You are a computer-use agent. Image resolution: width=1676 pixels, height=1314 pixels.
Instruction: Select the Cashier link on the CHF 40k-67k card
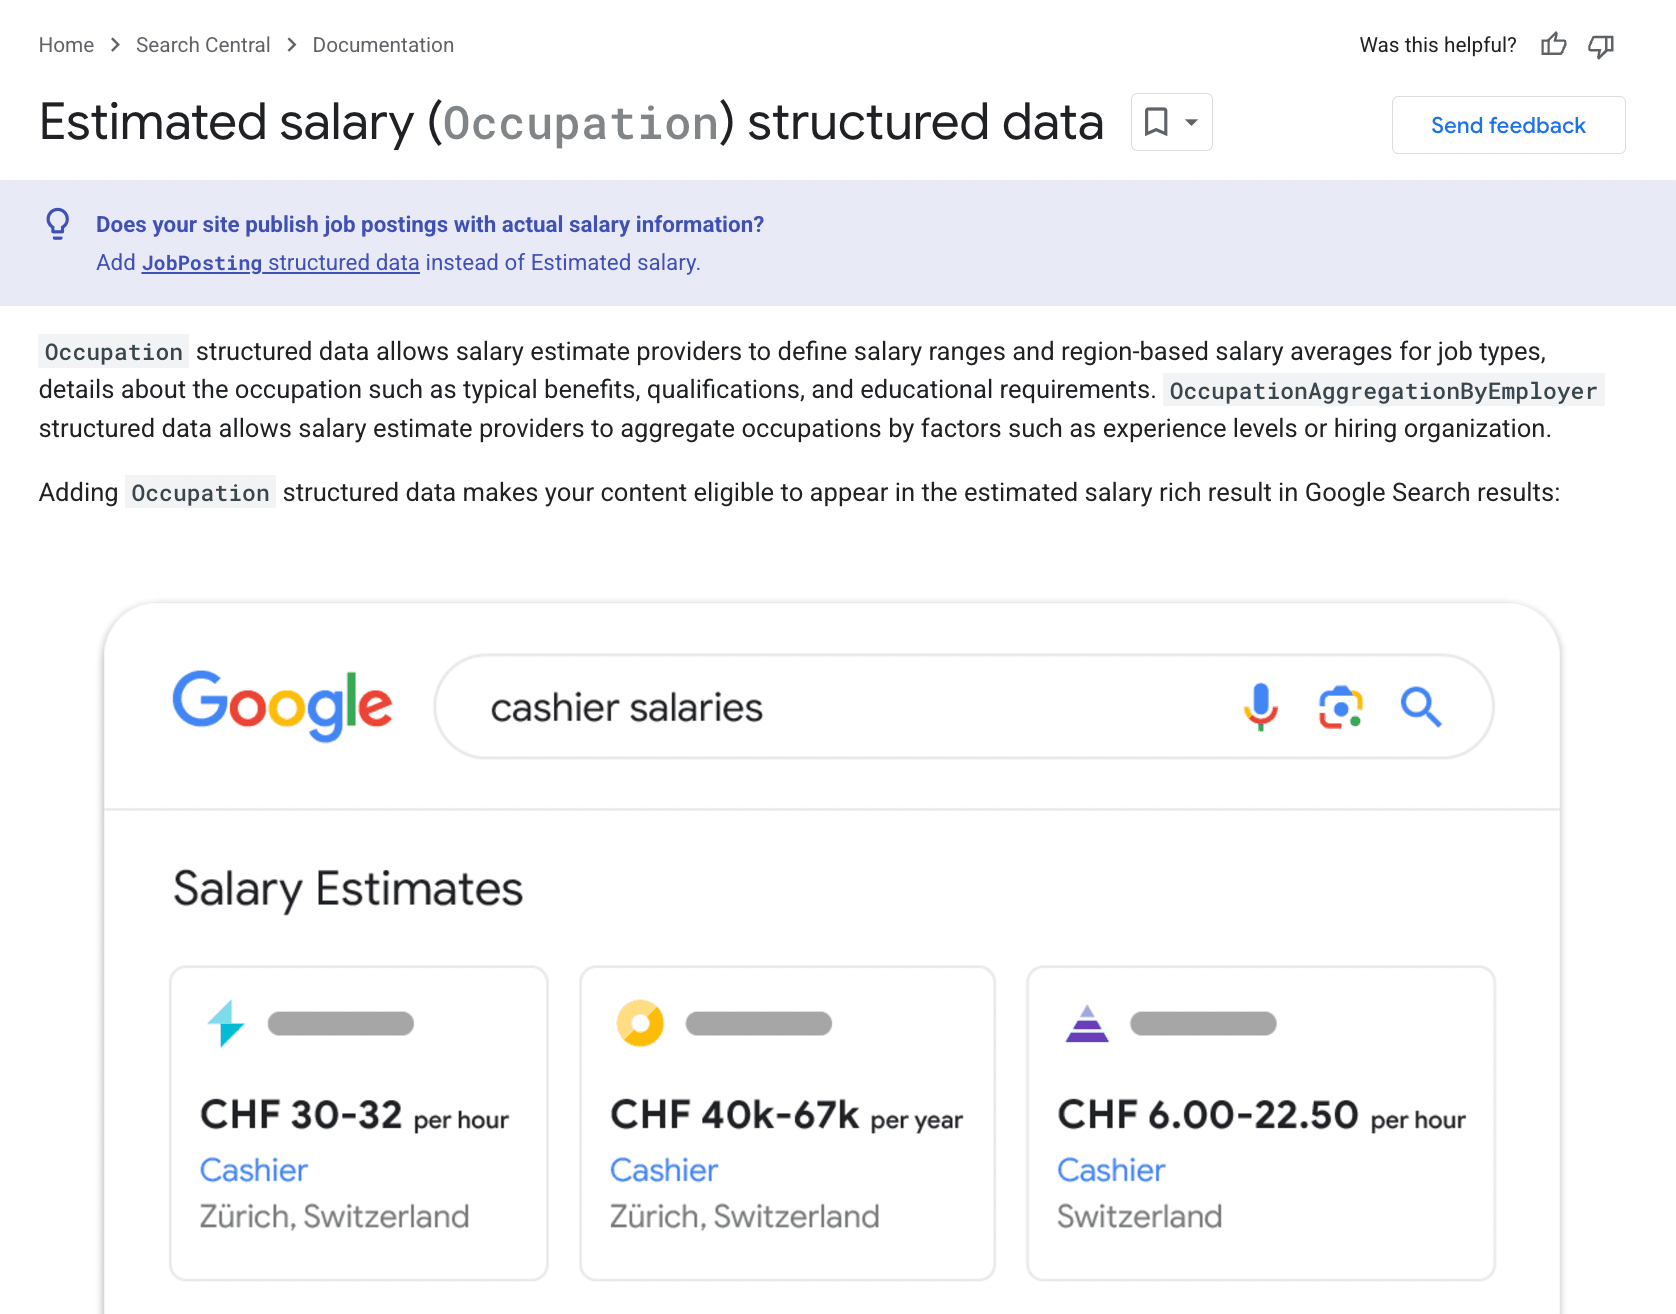tap(663, 1169)
